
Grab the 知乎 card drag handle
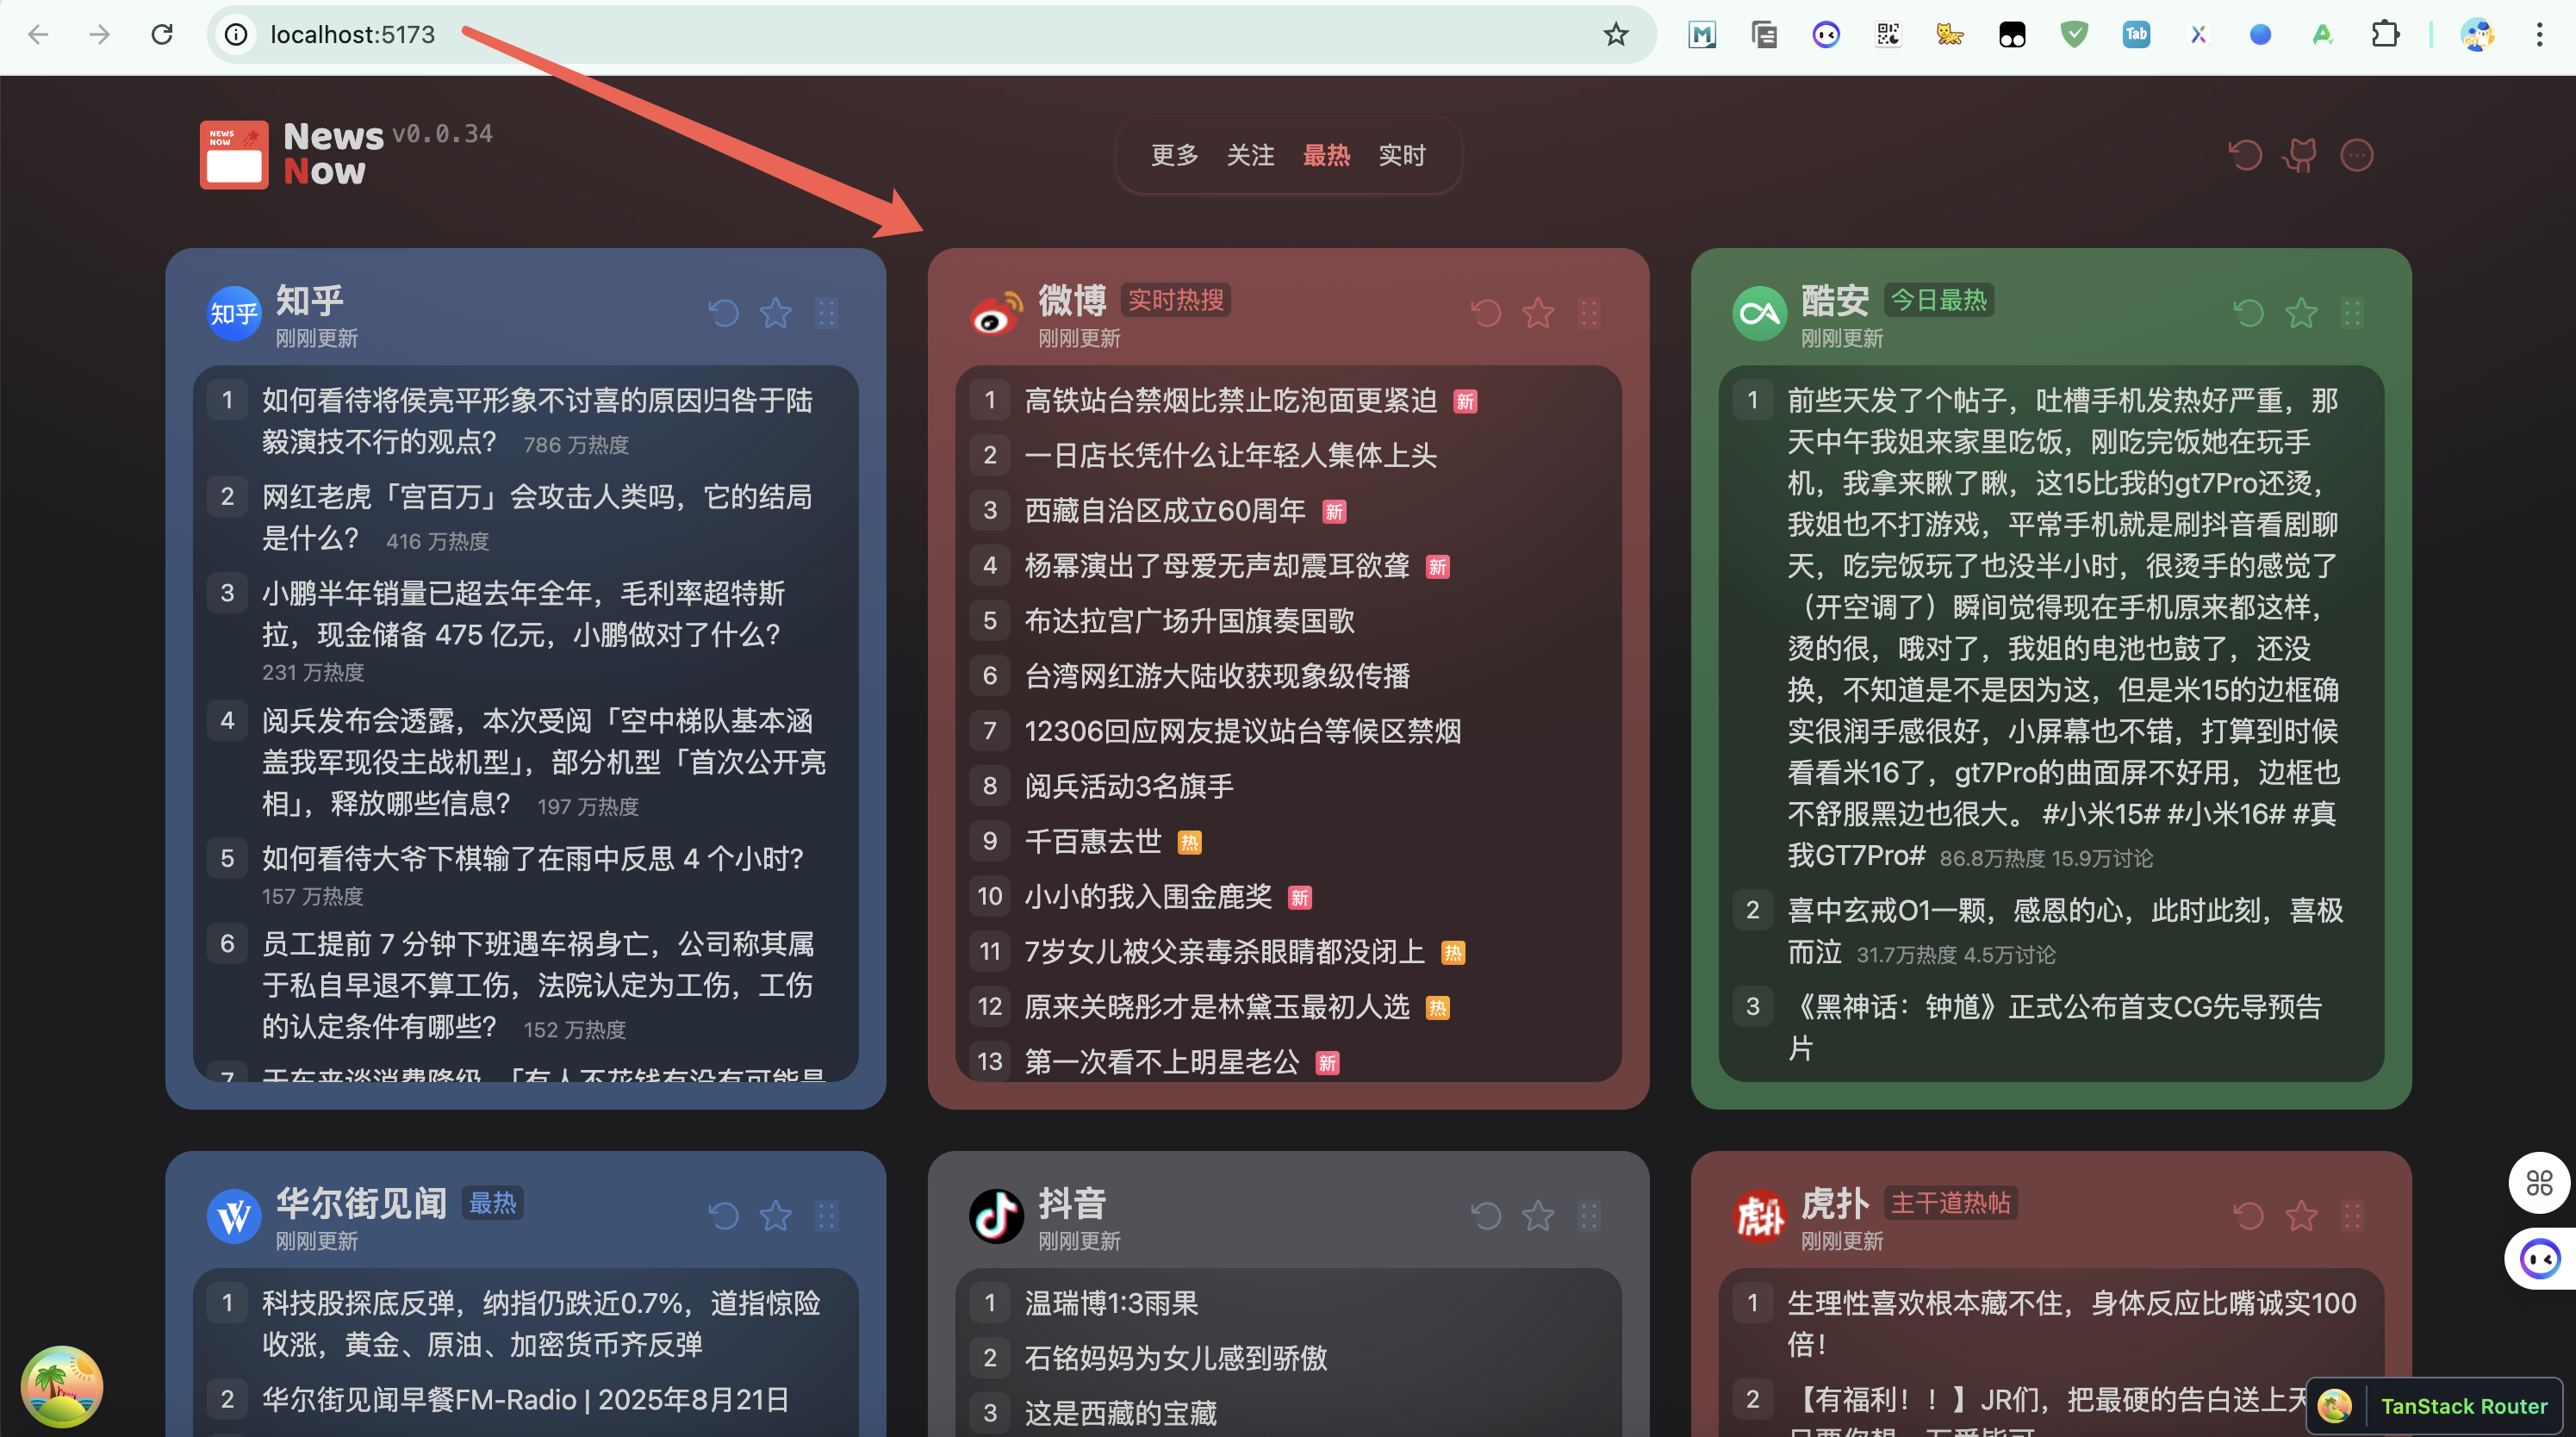[826, 313]
